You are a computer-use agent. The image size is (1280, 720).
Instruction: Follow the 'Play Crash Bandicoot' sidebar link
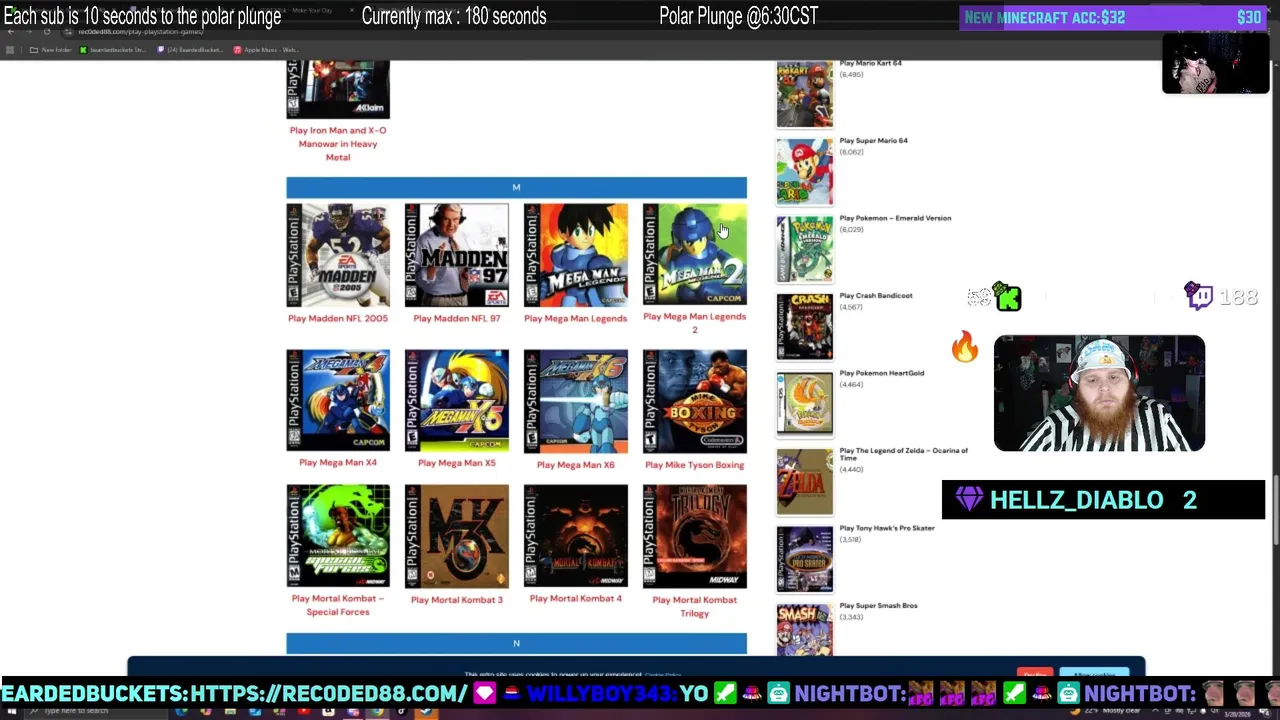(x=876, y=296)
